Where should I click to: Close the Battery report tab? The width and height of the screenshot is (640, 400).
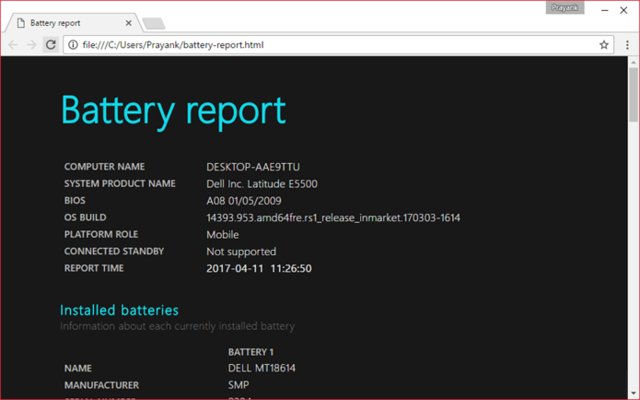[x=127, y=21]
